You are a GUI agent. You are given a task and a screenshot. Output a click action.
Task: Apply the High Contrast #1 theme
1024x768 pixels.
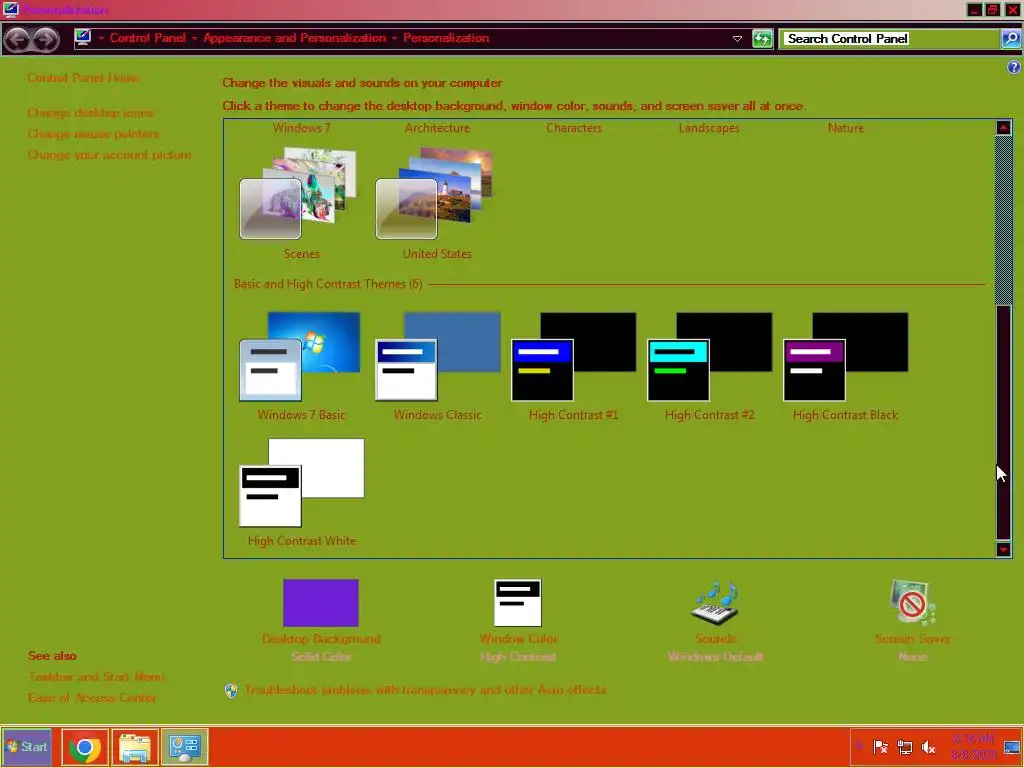point(573,366)
